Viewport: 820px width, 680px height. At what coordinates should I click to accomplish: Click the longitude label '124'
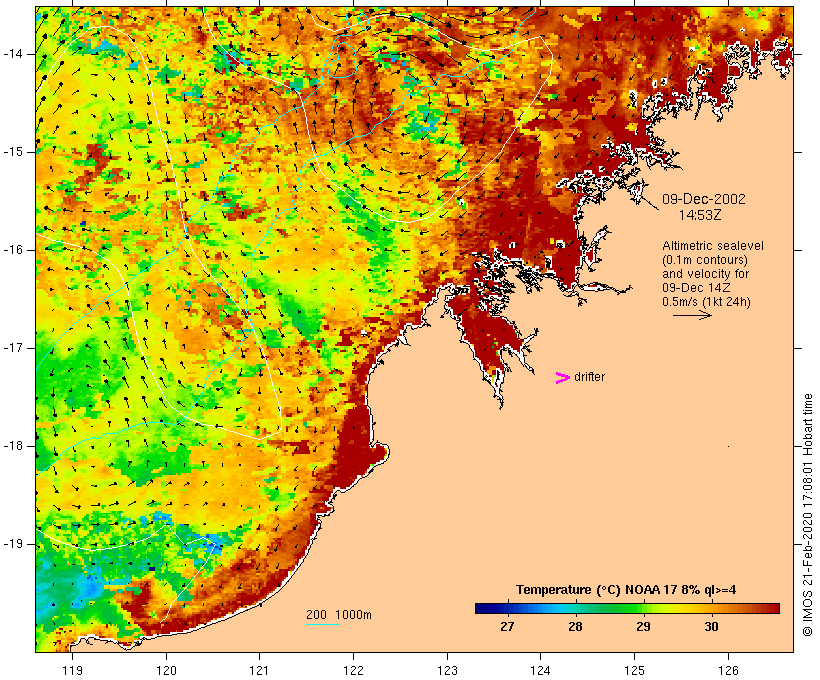click(x=541, y=670)
